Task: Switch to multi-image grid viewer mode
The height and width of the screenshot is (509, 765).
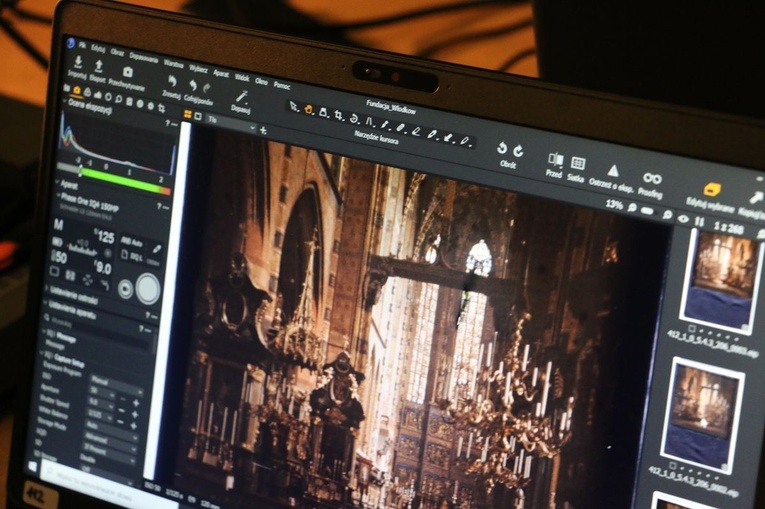Action: pos(187,114)
